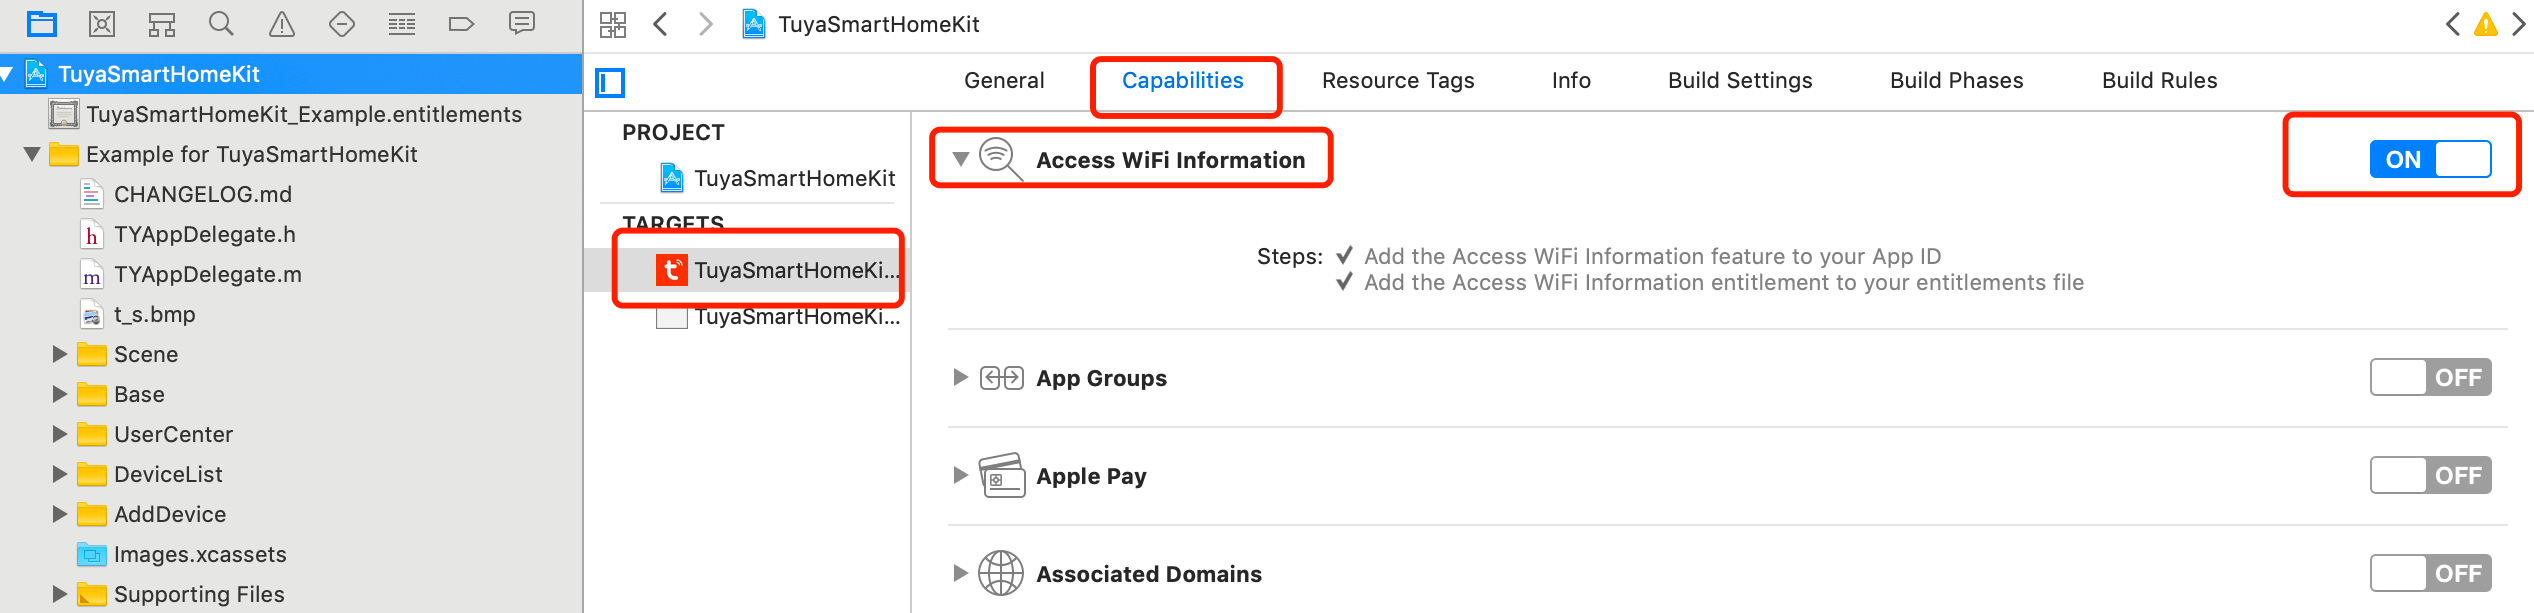The image size is (2534, 613).
Task: Collapse the Access WiFi Information section
Action: click(x=960, y=159)
